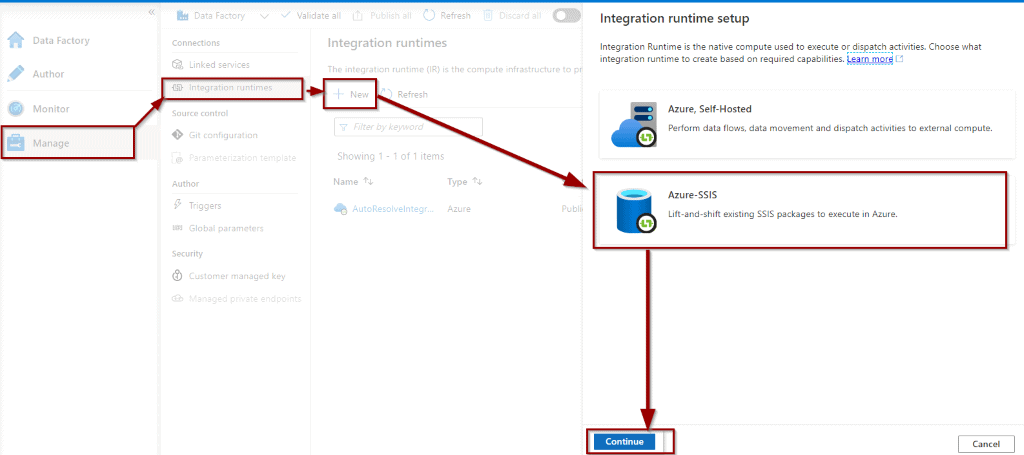This screenshot has width=1024, height=455.
Task: Open Triggers under Author
Action: tap(205, 206)
